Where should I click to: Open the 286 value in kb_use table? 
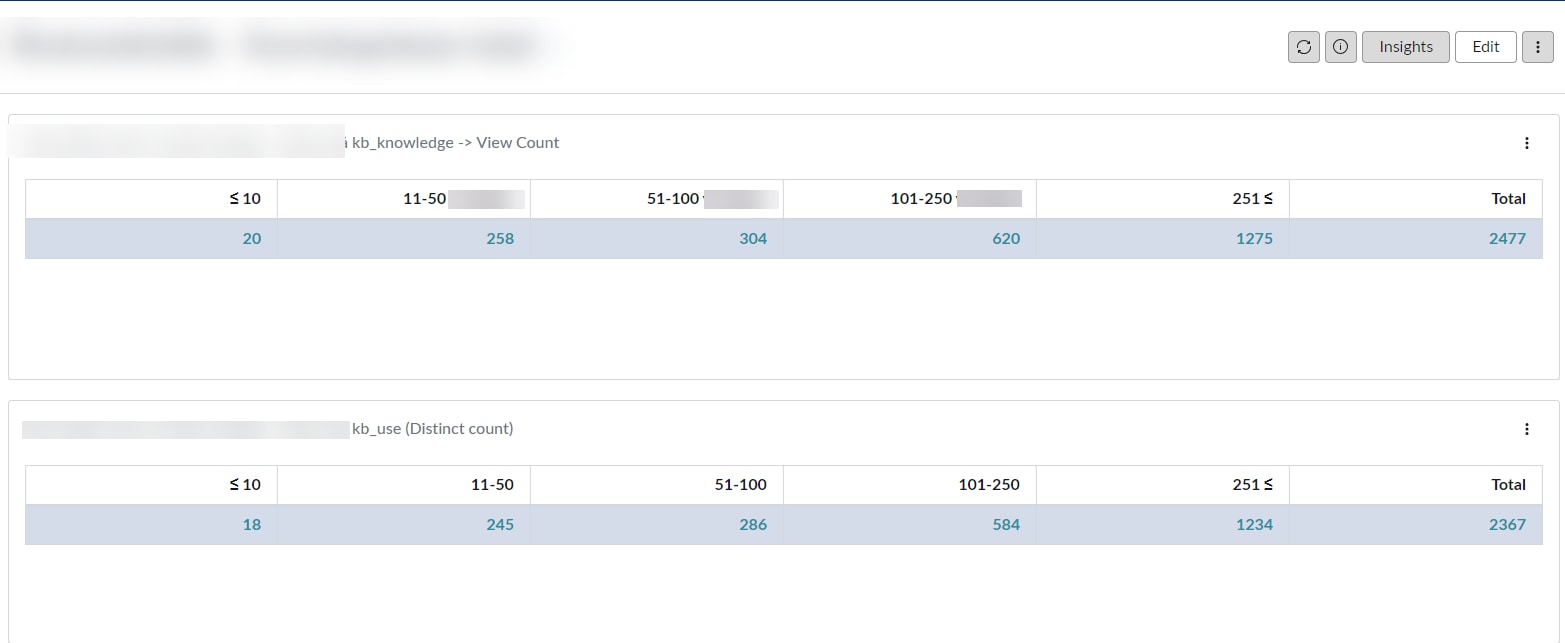coord(754,525)
